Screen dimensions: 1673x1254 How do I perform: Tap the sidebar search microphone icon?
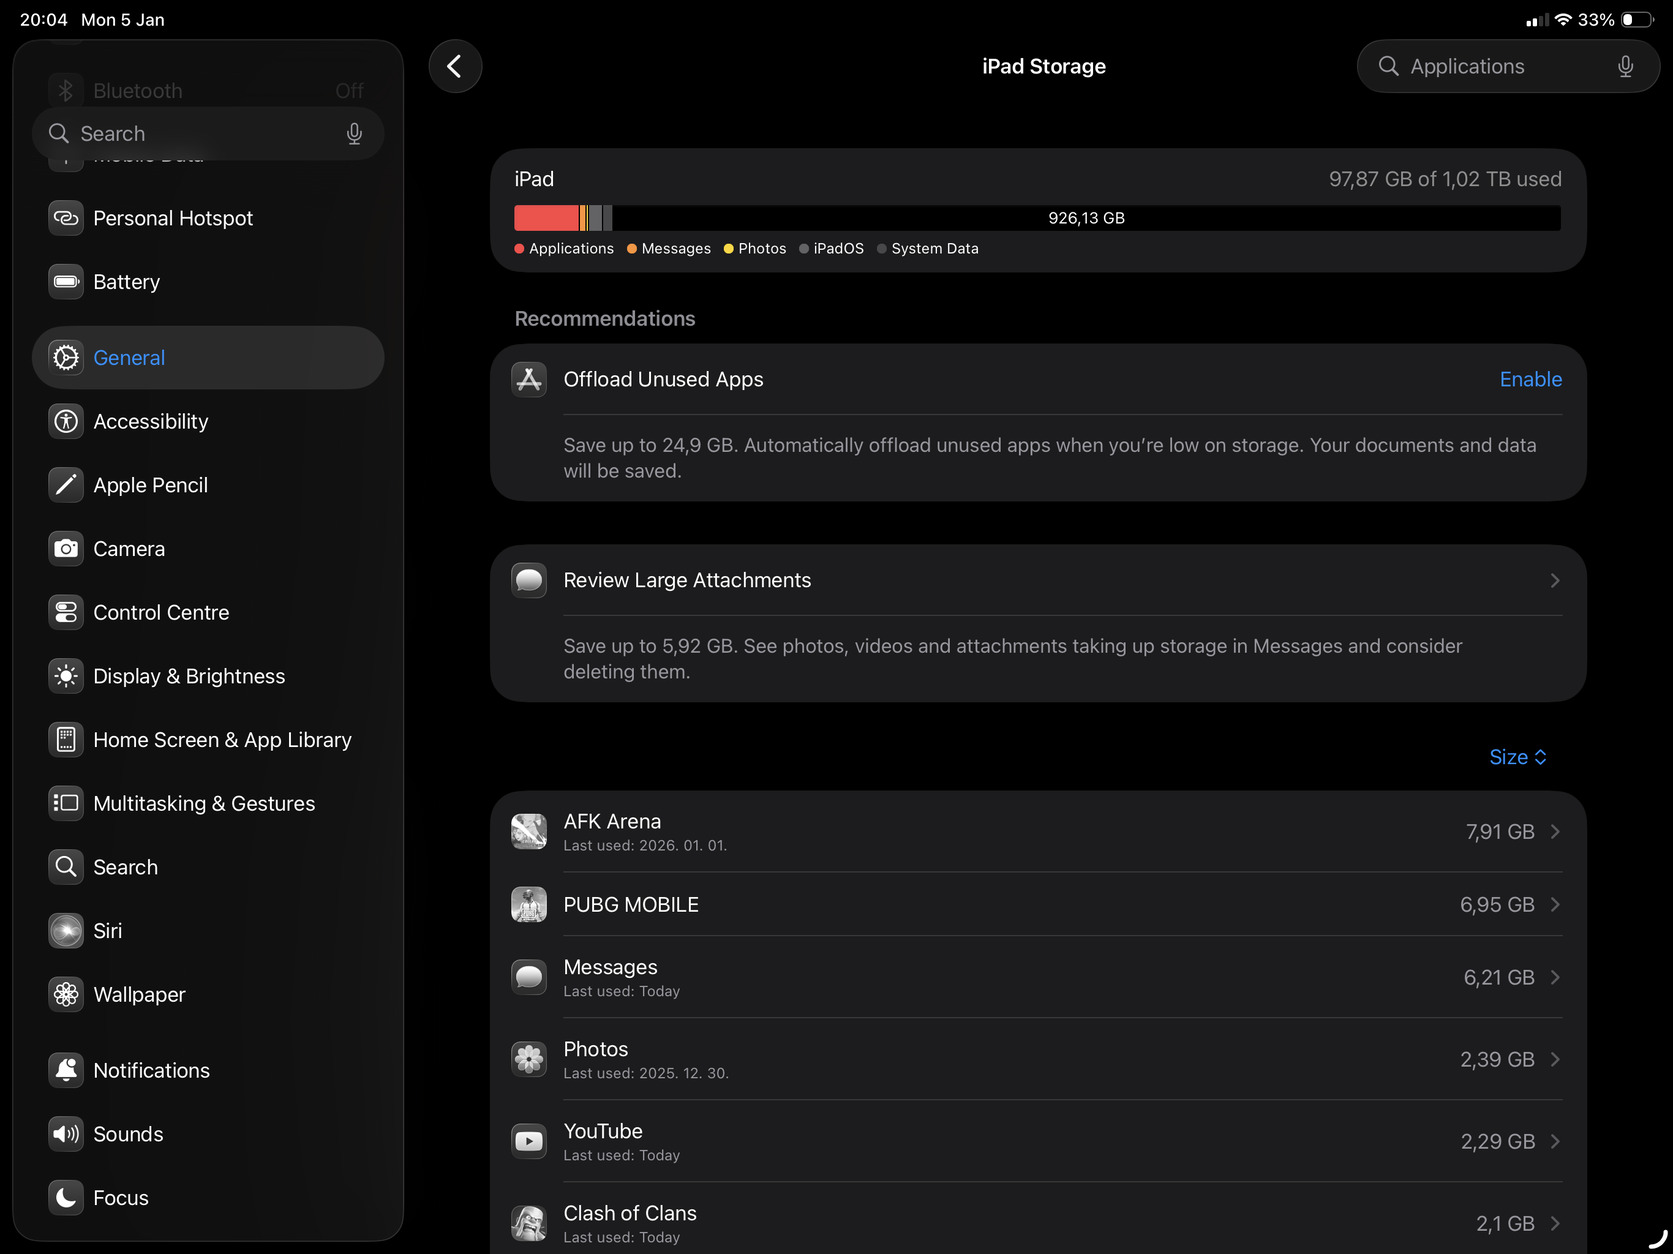354,134
